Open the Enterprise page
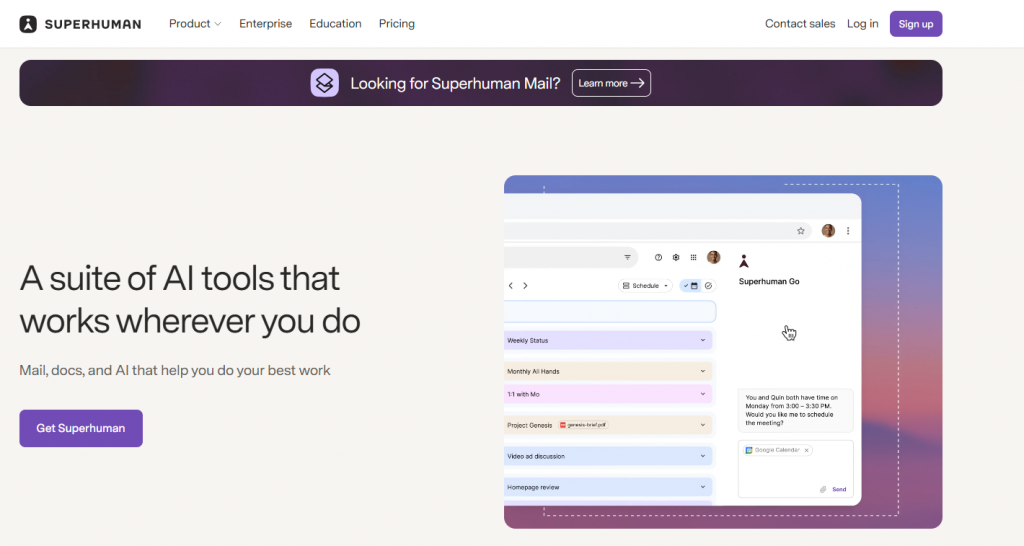The height and width of the screenshot is (546, 1024). point(265,24)
